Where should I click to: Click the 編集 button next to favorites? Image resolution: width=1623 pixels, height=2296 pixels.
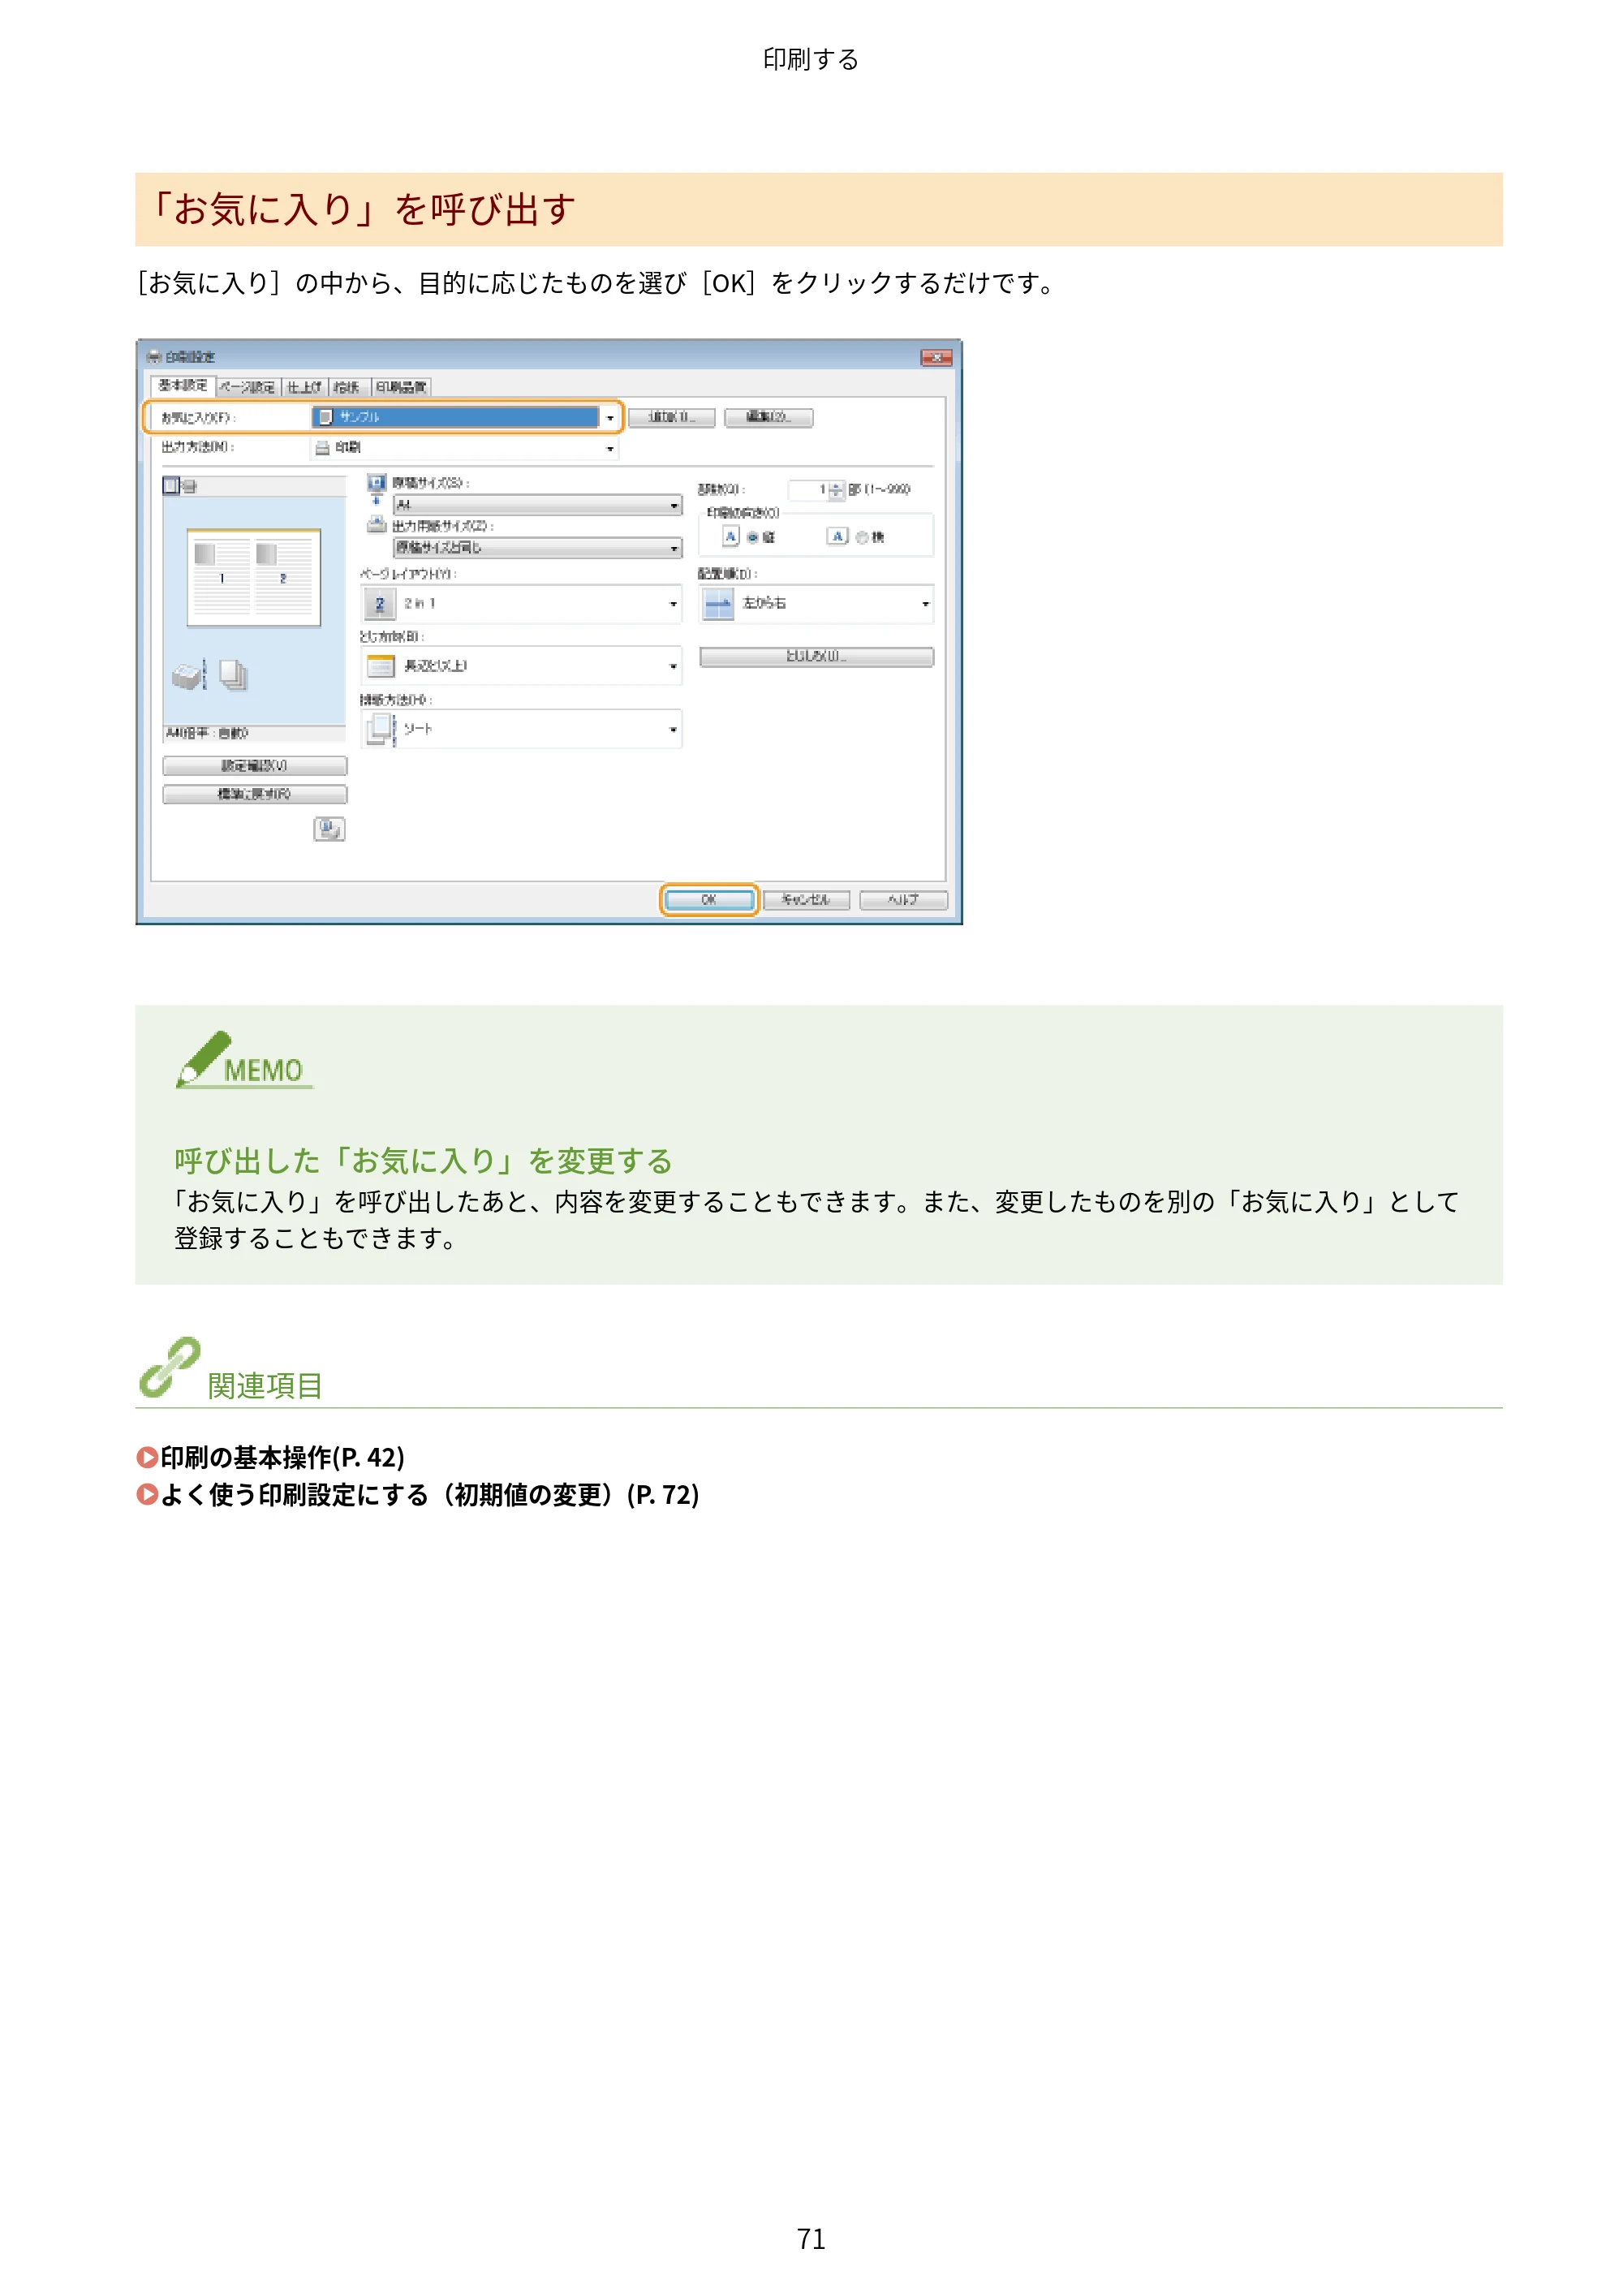tap(768, 417)
